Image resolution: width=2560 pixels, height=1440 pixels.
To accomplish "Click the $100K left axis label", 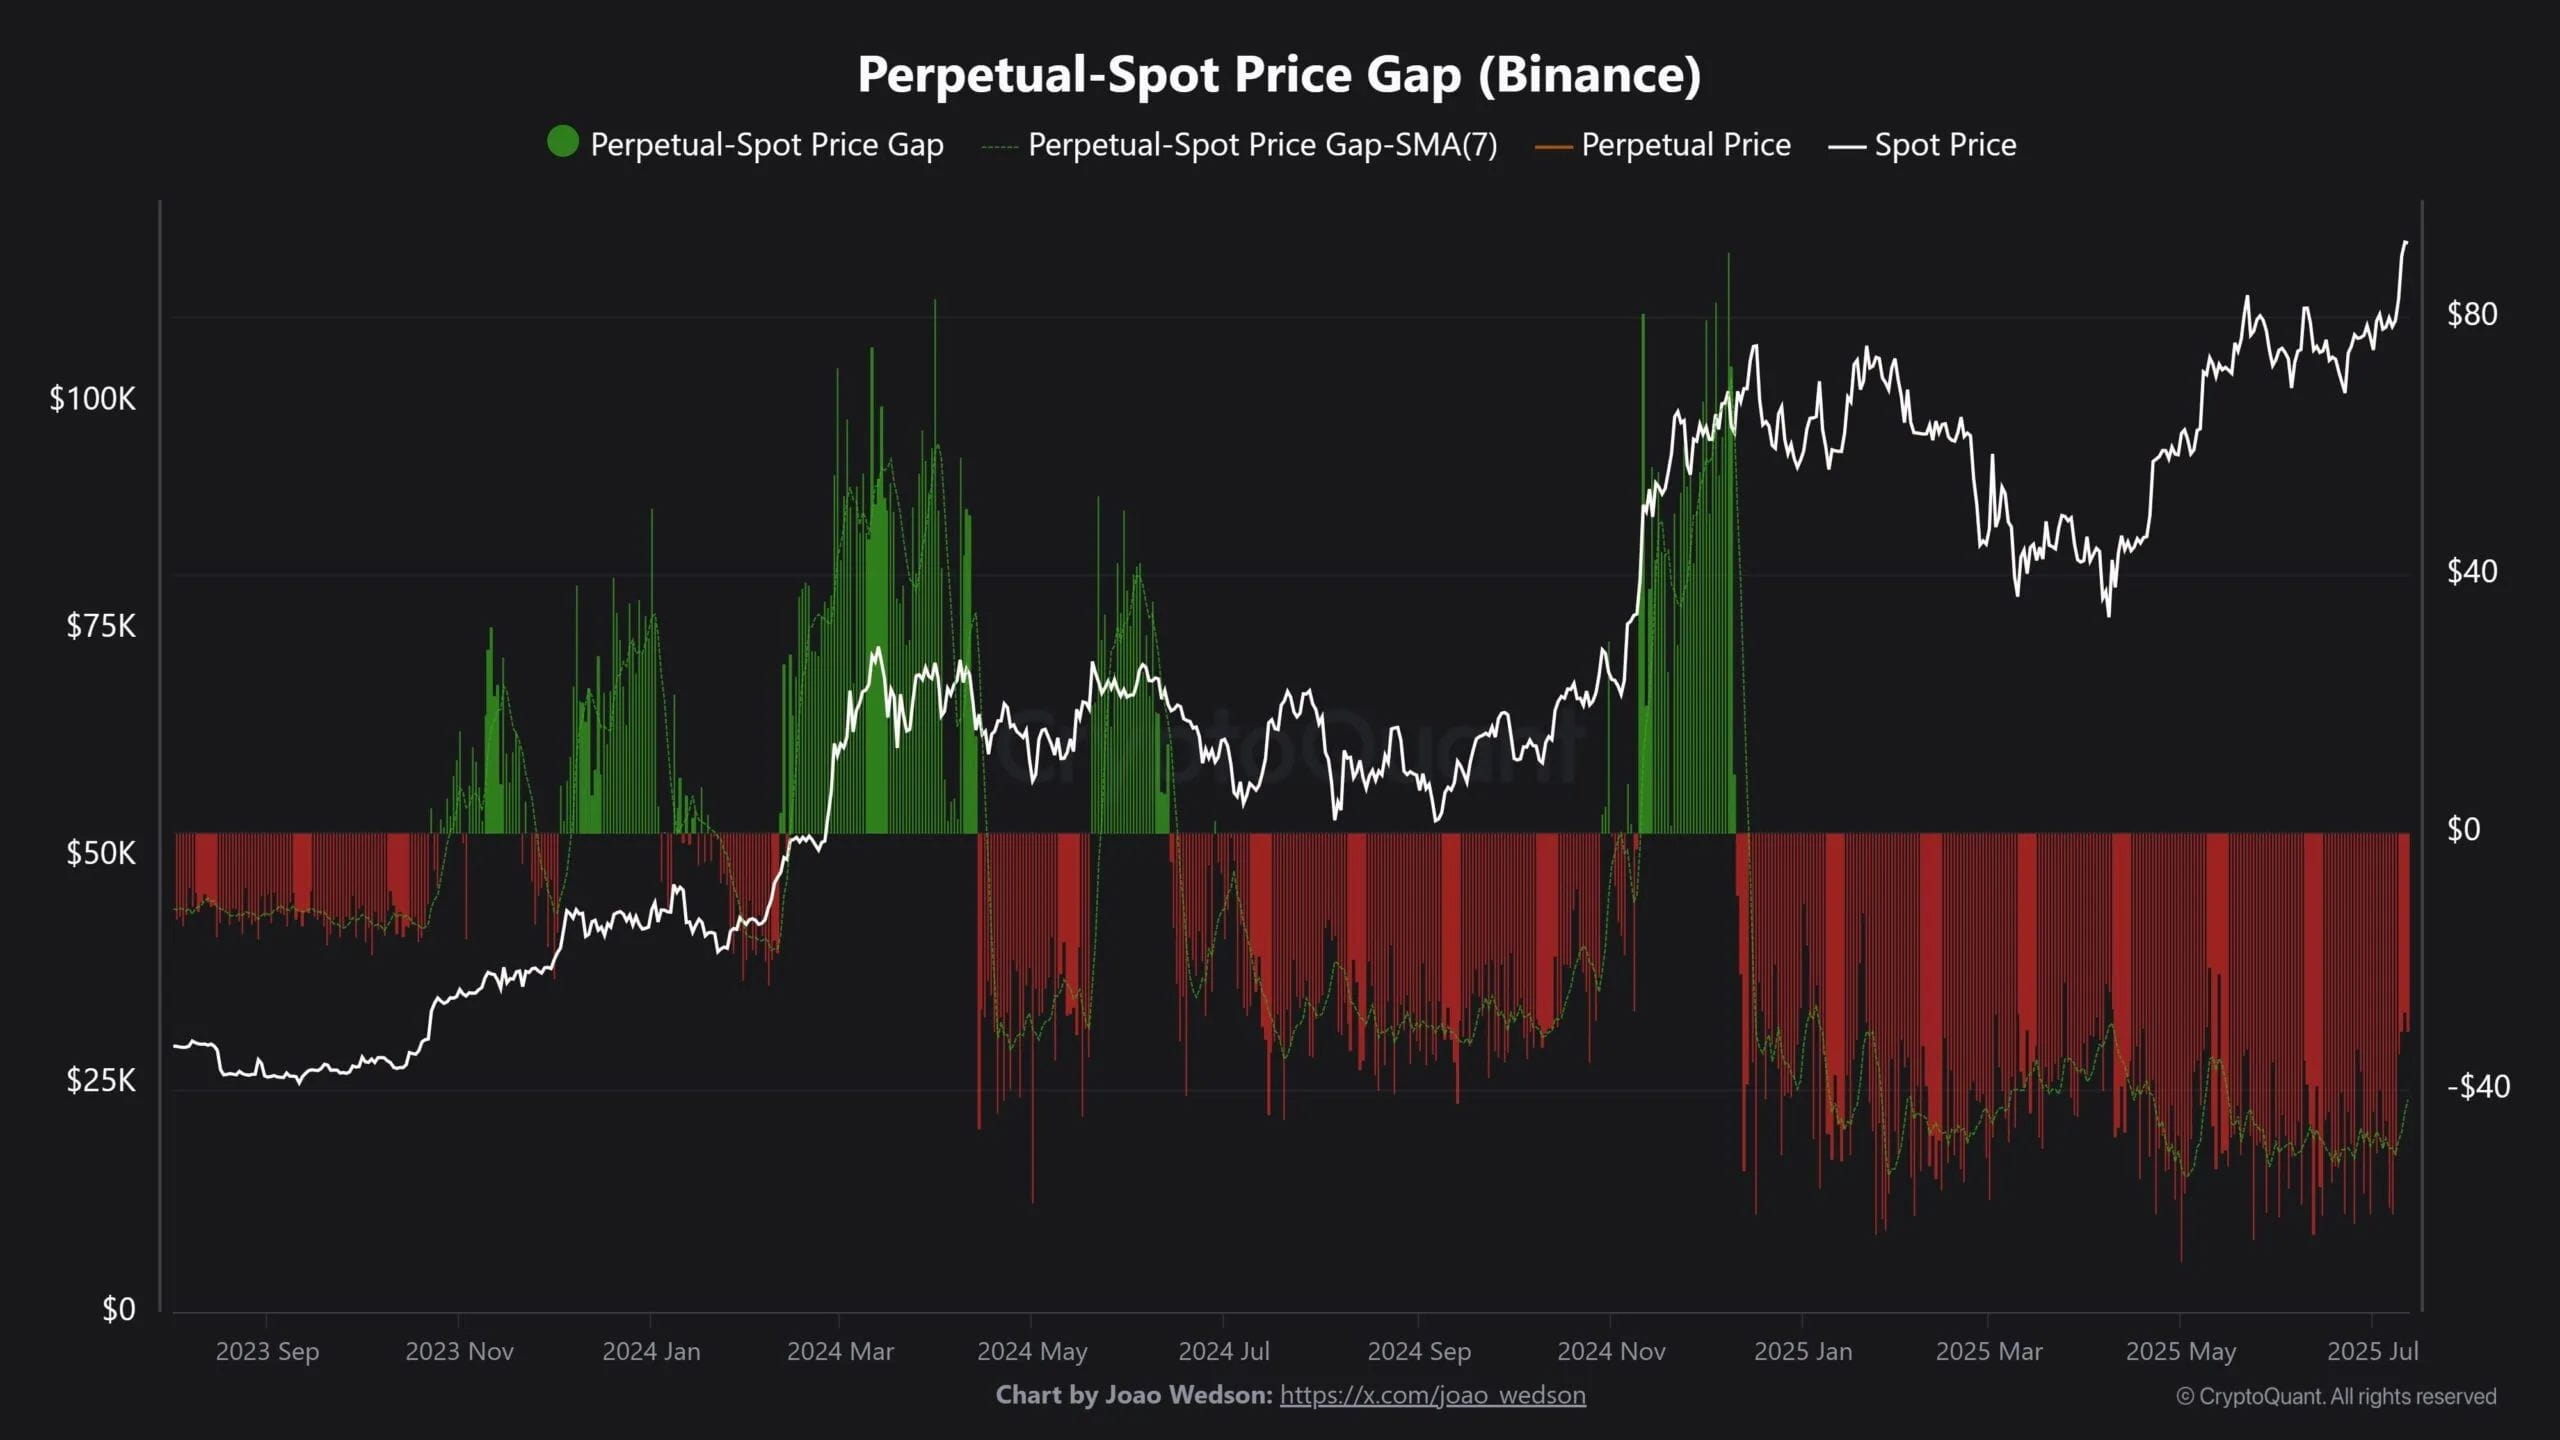I will pyautogui.click(x=92, y=399).
